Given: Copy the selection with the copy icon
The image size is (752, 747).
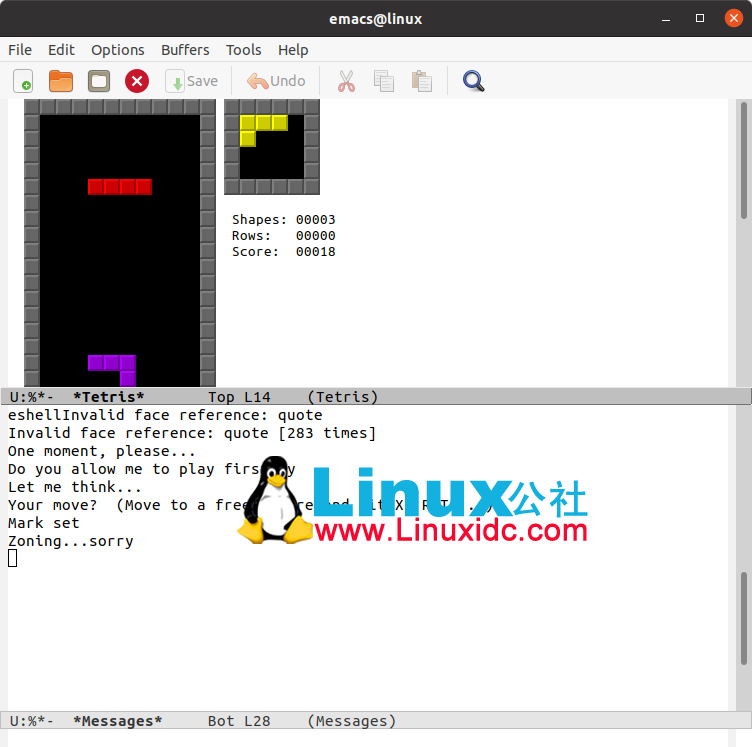Looking at the screenshot, I should [384, 81].
